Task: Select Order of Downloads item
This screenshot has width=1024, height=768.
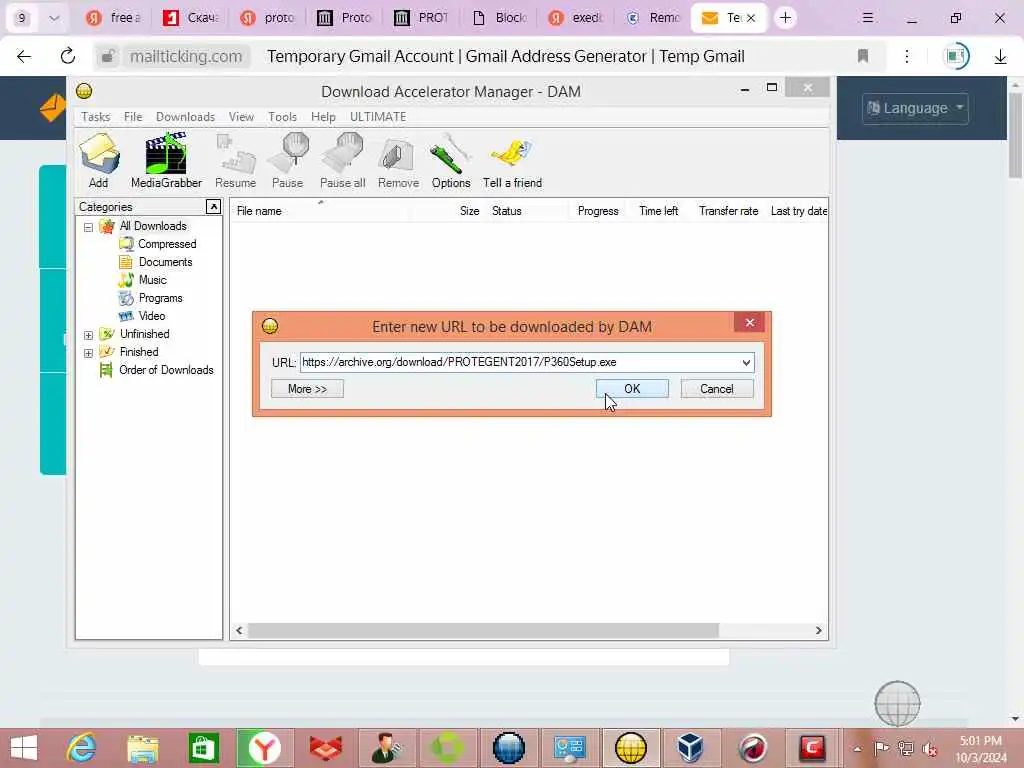Action: tap(166, 370)
